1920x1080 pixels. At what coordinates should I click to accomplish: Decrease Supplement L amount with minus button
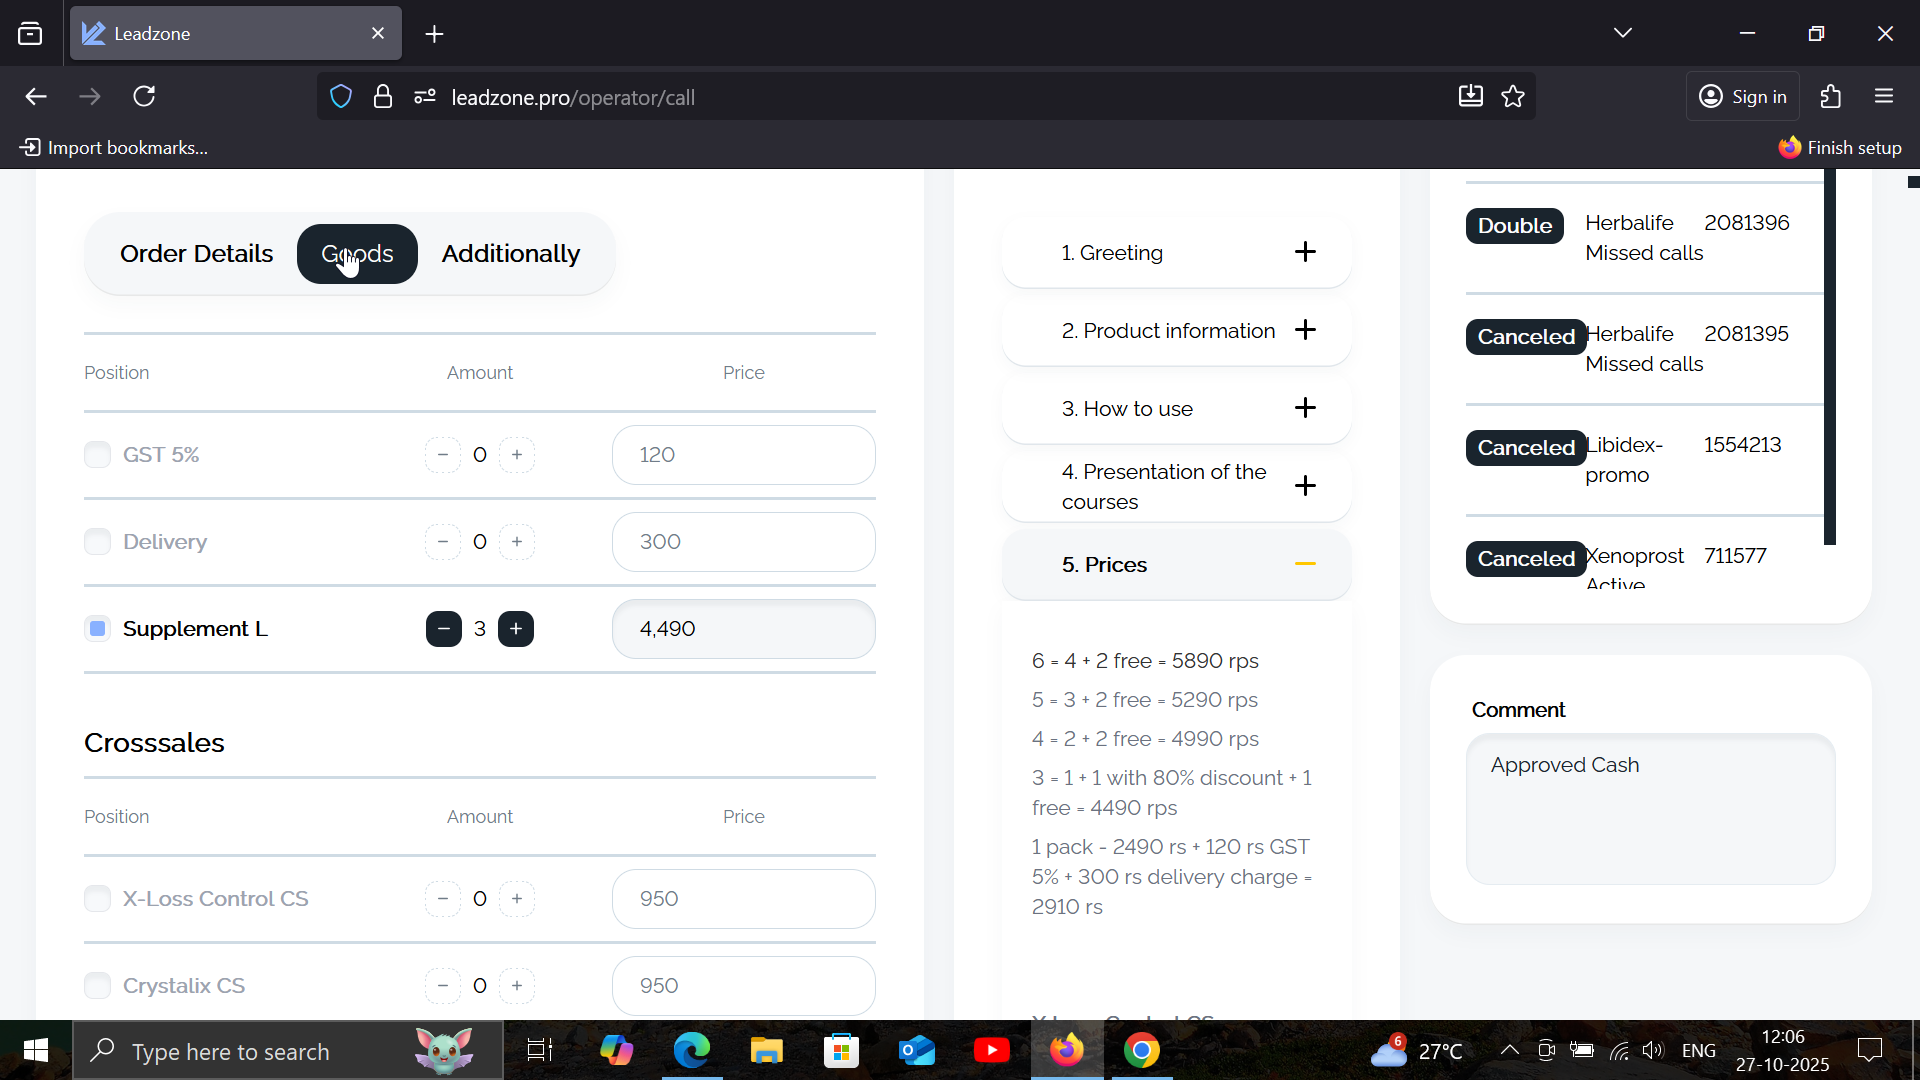point(443,629)
